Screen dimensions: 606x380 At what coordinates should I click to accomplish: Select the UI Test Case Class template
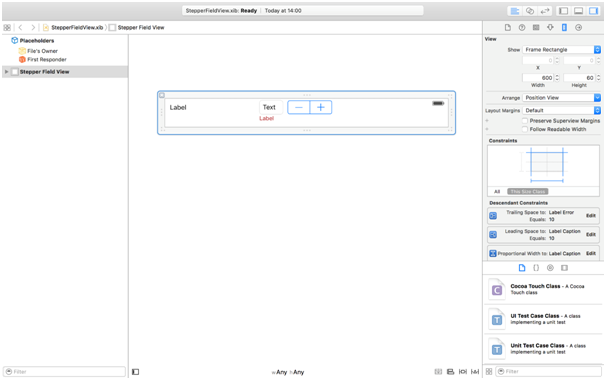click(543, 319)
